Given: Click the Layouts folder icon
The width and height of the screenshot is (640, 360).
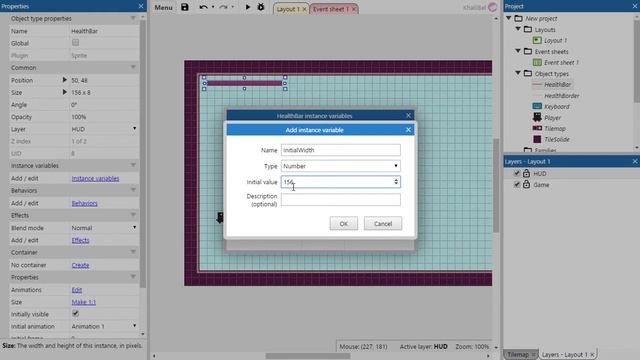Looking at the screenshot, I should point(528,29).
